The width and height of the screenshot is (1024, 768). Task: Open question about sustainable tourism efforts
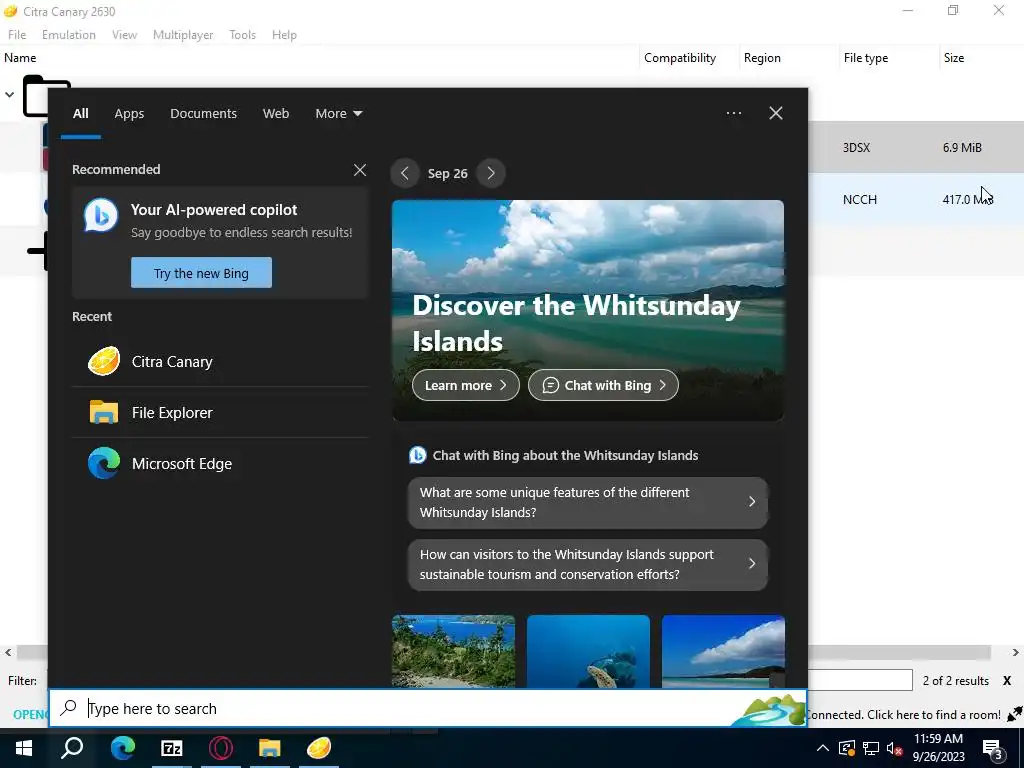588,564
